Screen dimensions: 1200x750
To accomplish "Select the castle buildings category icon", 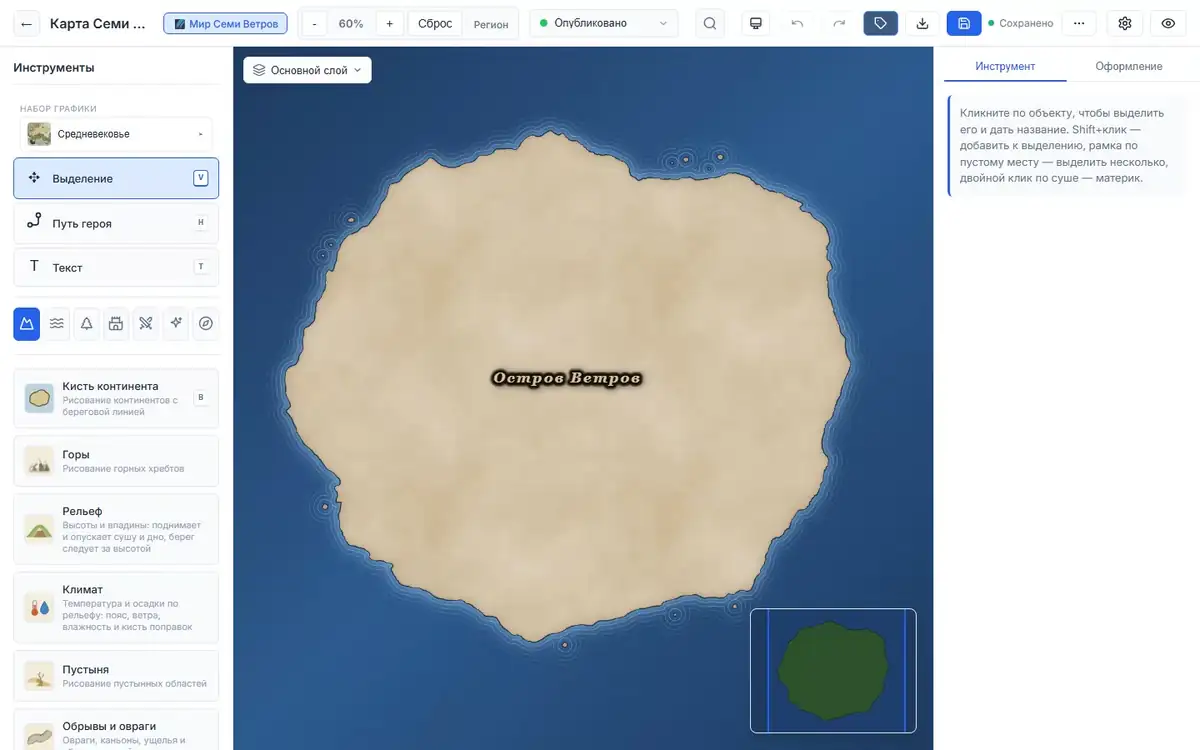I will [x=116, y=323].
